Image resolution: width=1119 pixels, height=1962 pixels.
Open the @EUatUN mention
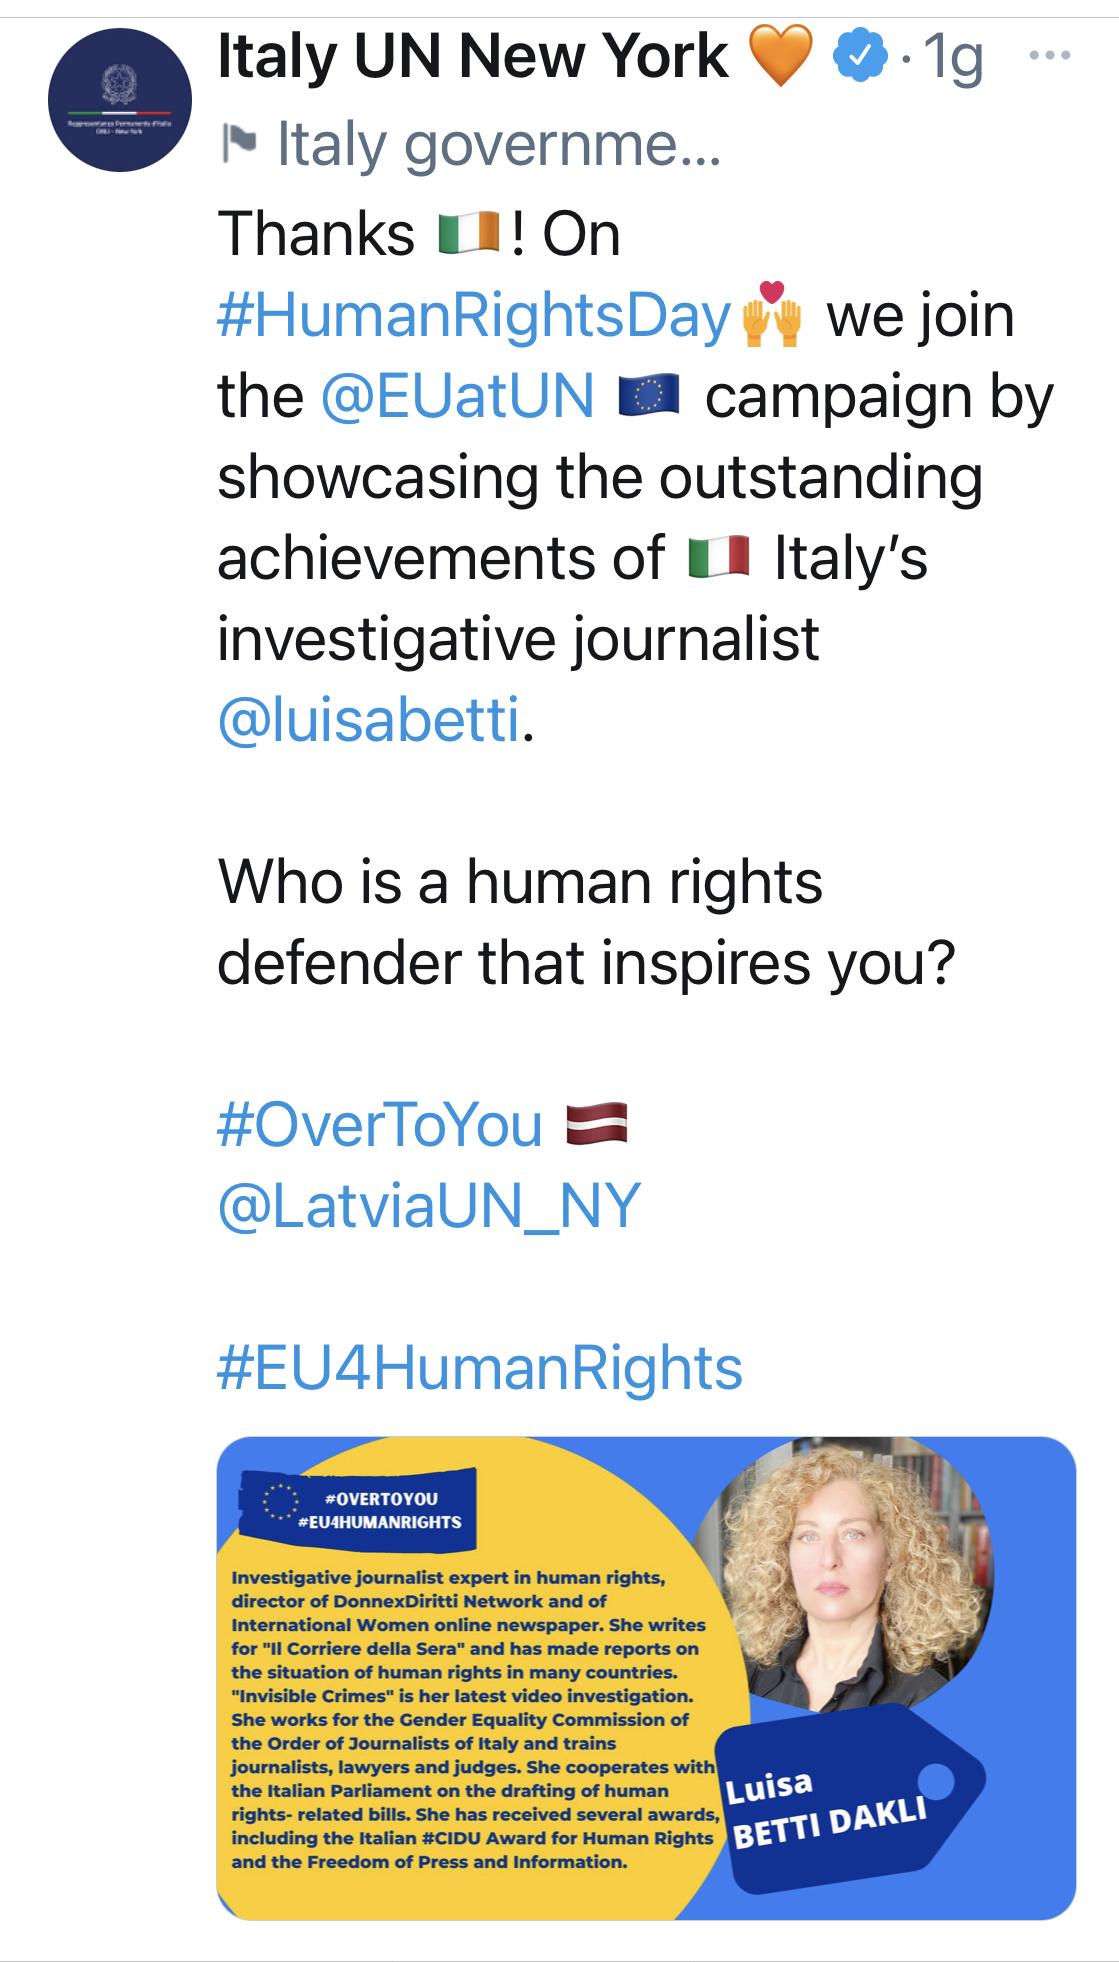coord(458,396)
